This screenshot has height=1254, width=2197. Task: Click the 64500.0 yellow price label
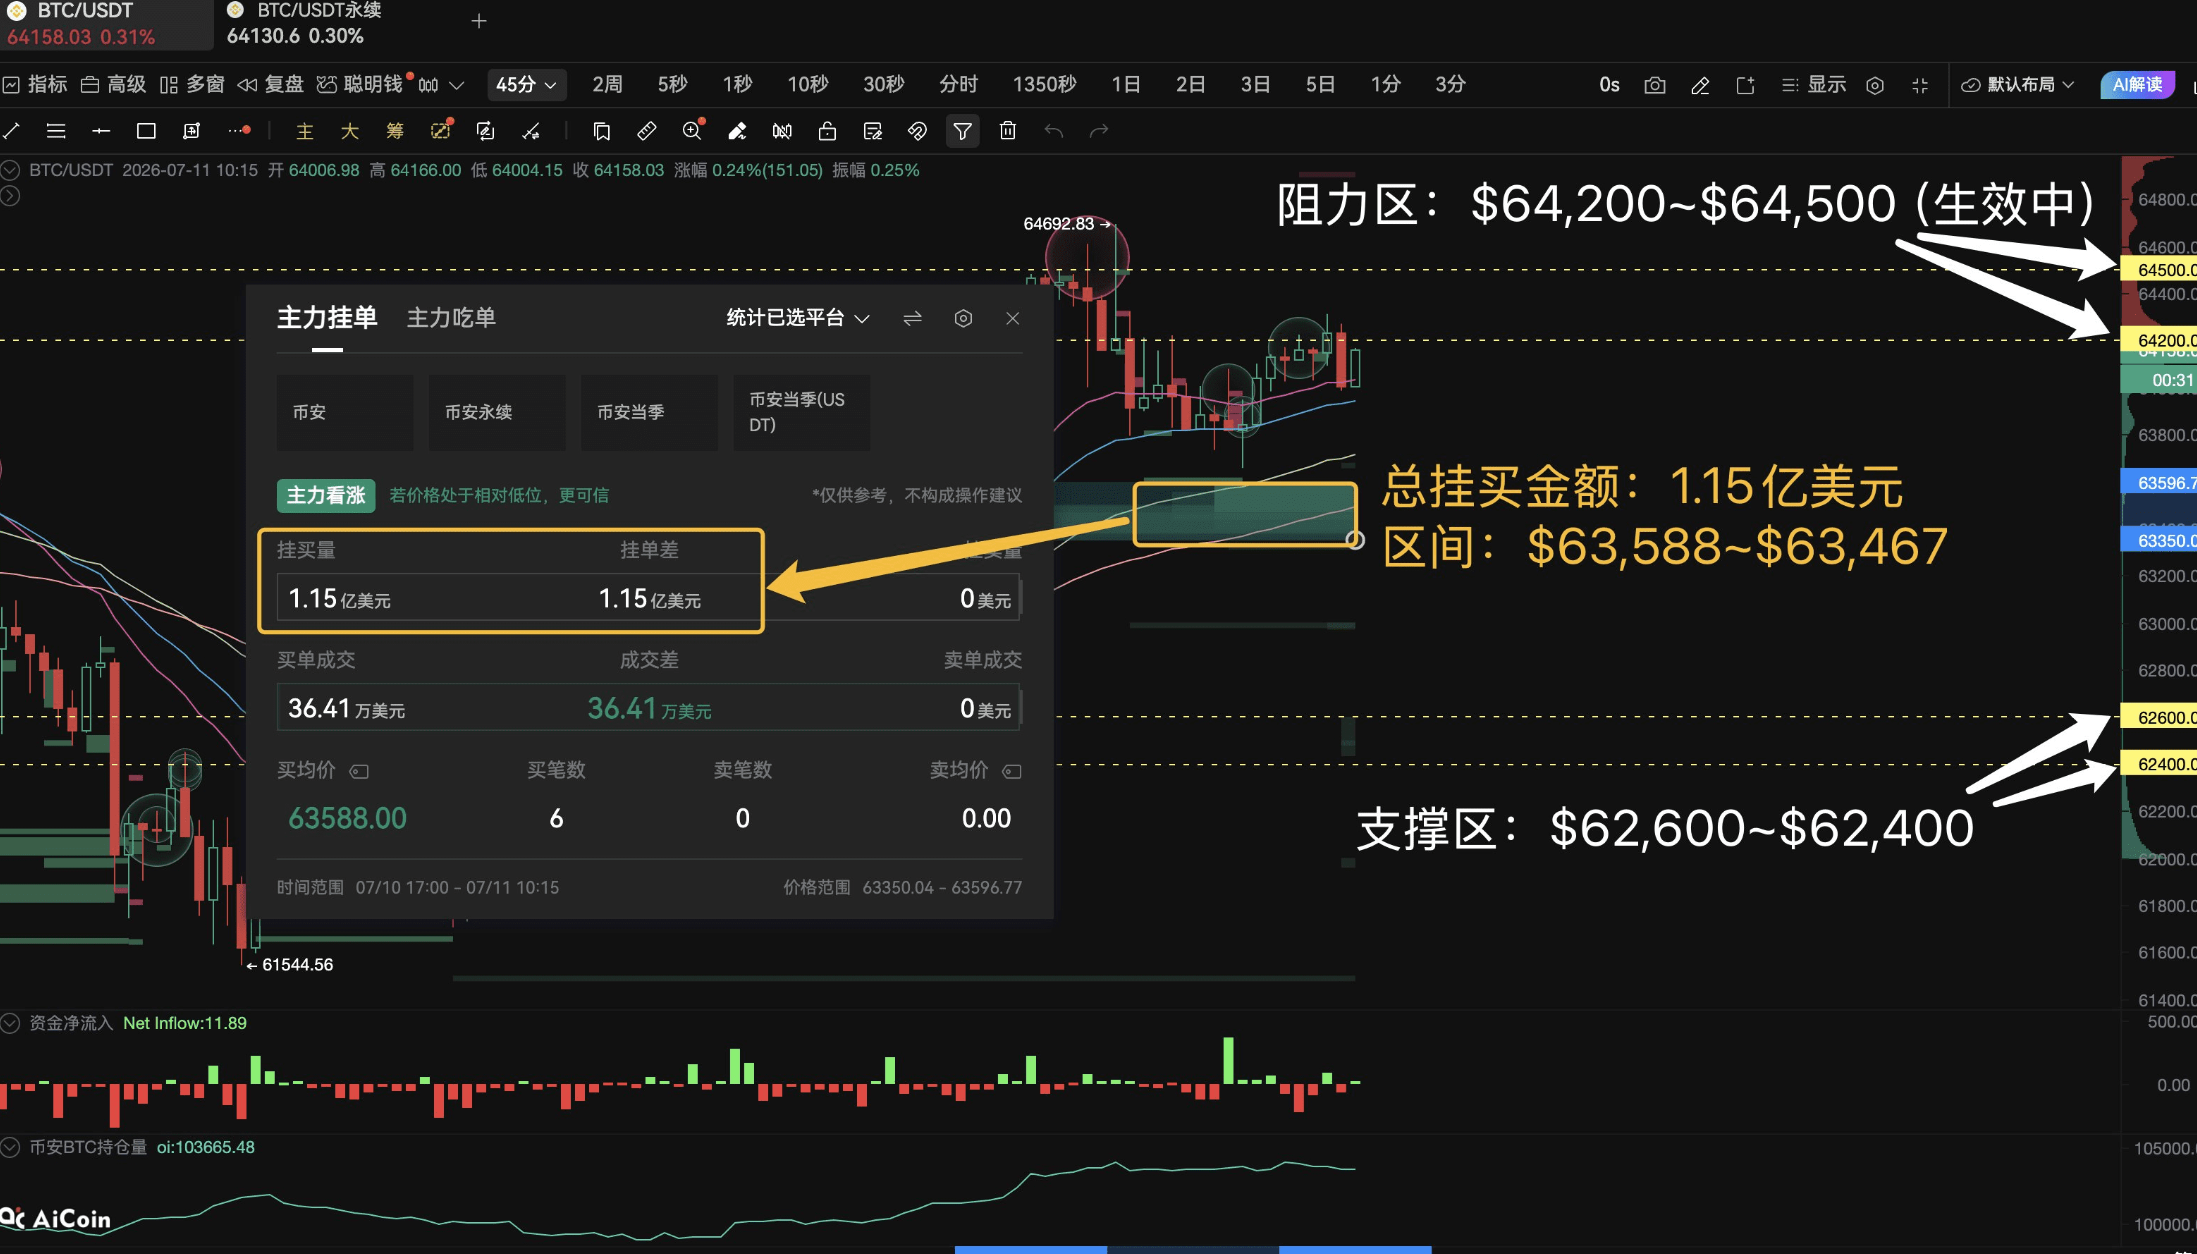(2158, 270)
